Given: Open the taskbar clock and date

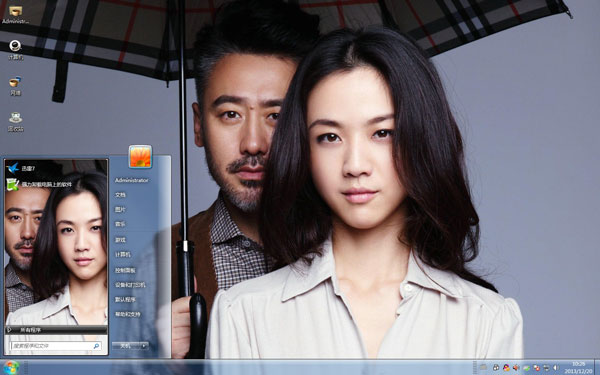Looking at the screenshot, I should coord(578,367).
